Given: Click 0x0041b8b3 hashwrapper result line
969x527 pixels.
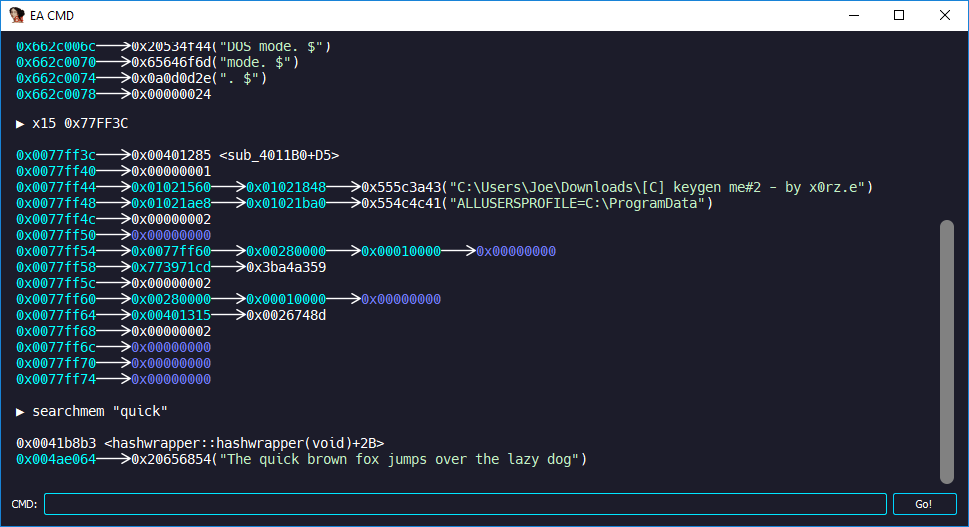Looking at the screenshot, I should coord(200,444).
